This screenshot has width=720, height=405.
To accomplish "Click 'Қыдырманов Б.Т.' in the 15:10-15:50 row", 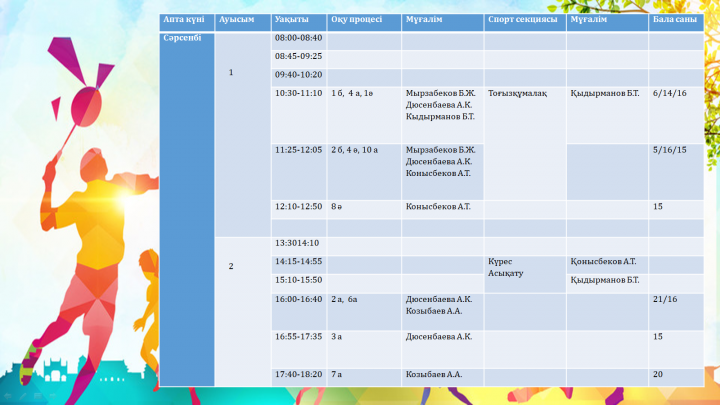I will coord(605,280).
